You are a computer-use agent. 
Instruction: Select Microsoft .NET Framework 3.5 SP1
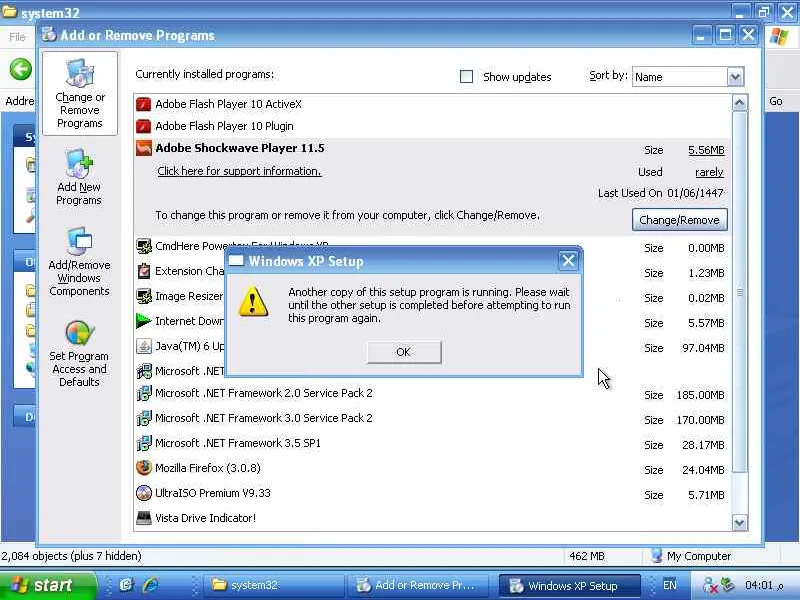[433, 443]
